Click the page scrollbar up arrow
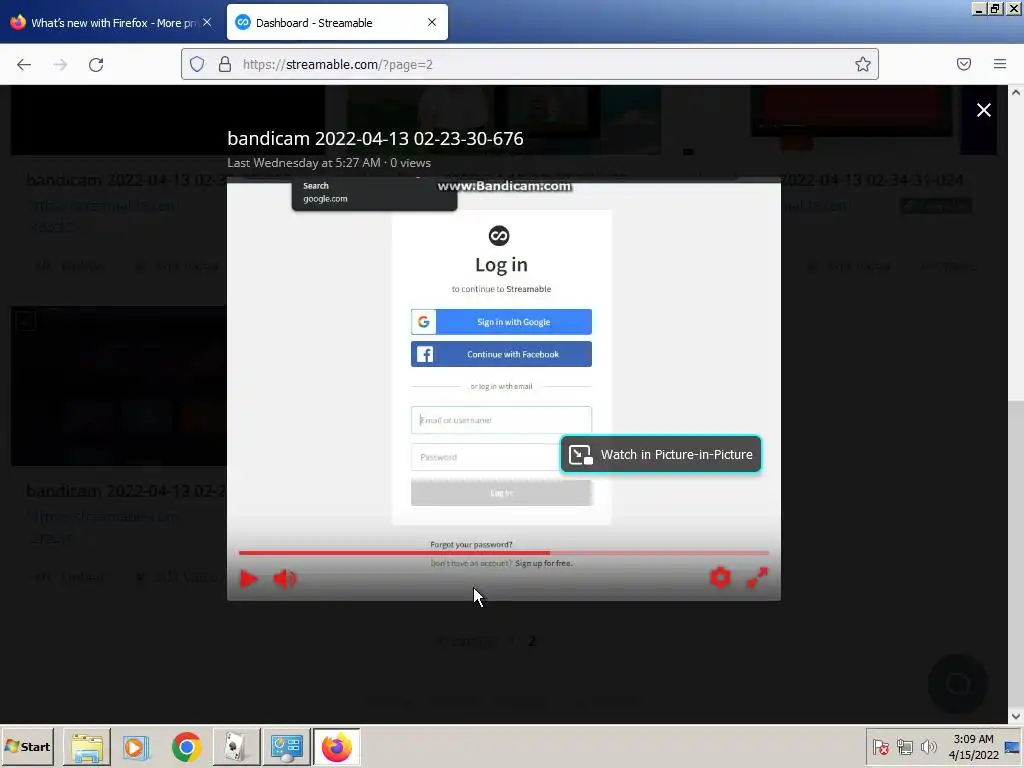This screenshot has height=768, width=1024. [1016, 92]
